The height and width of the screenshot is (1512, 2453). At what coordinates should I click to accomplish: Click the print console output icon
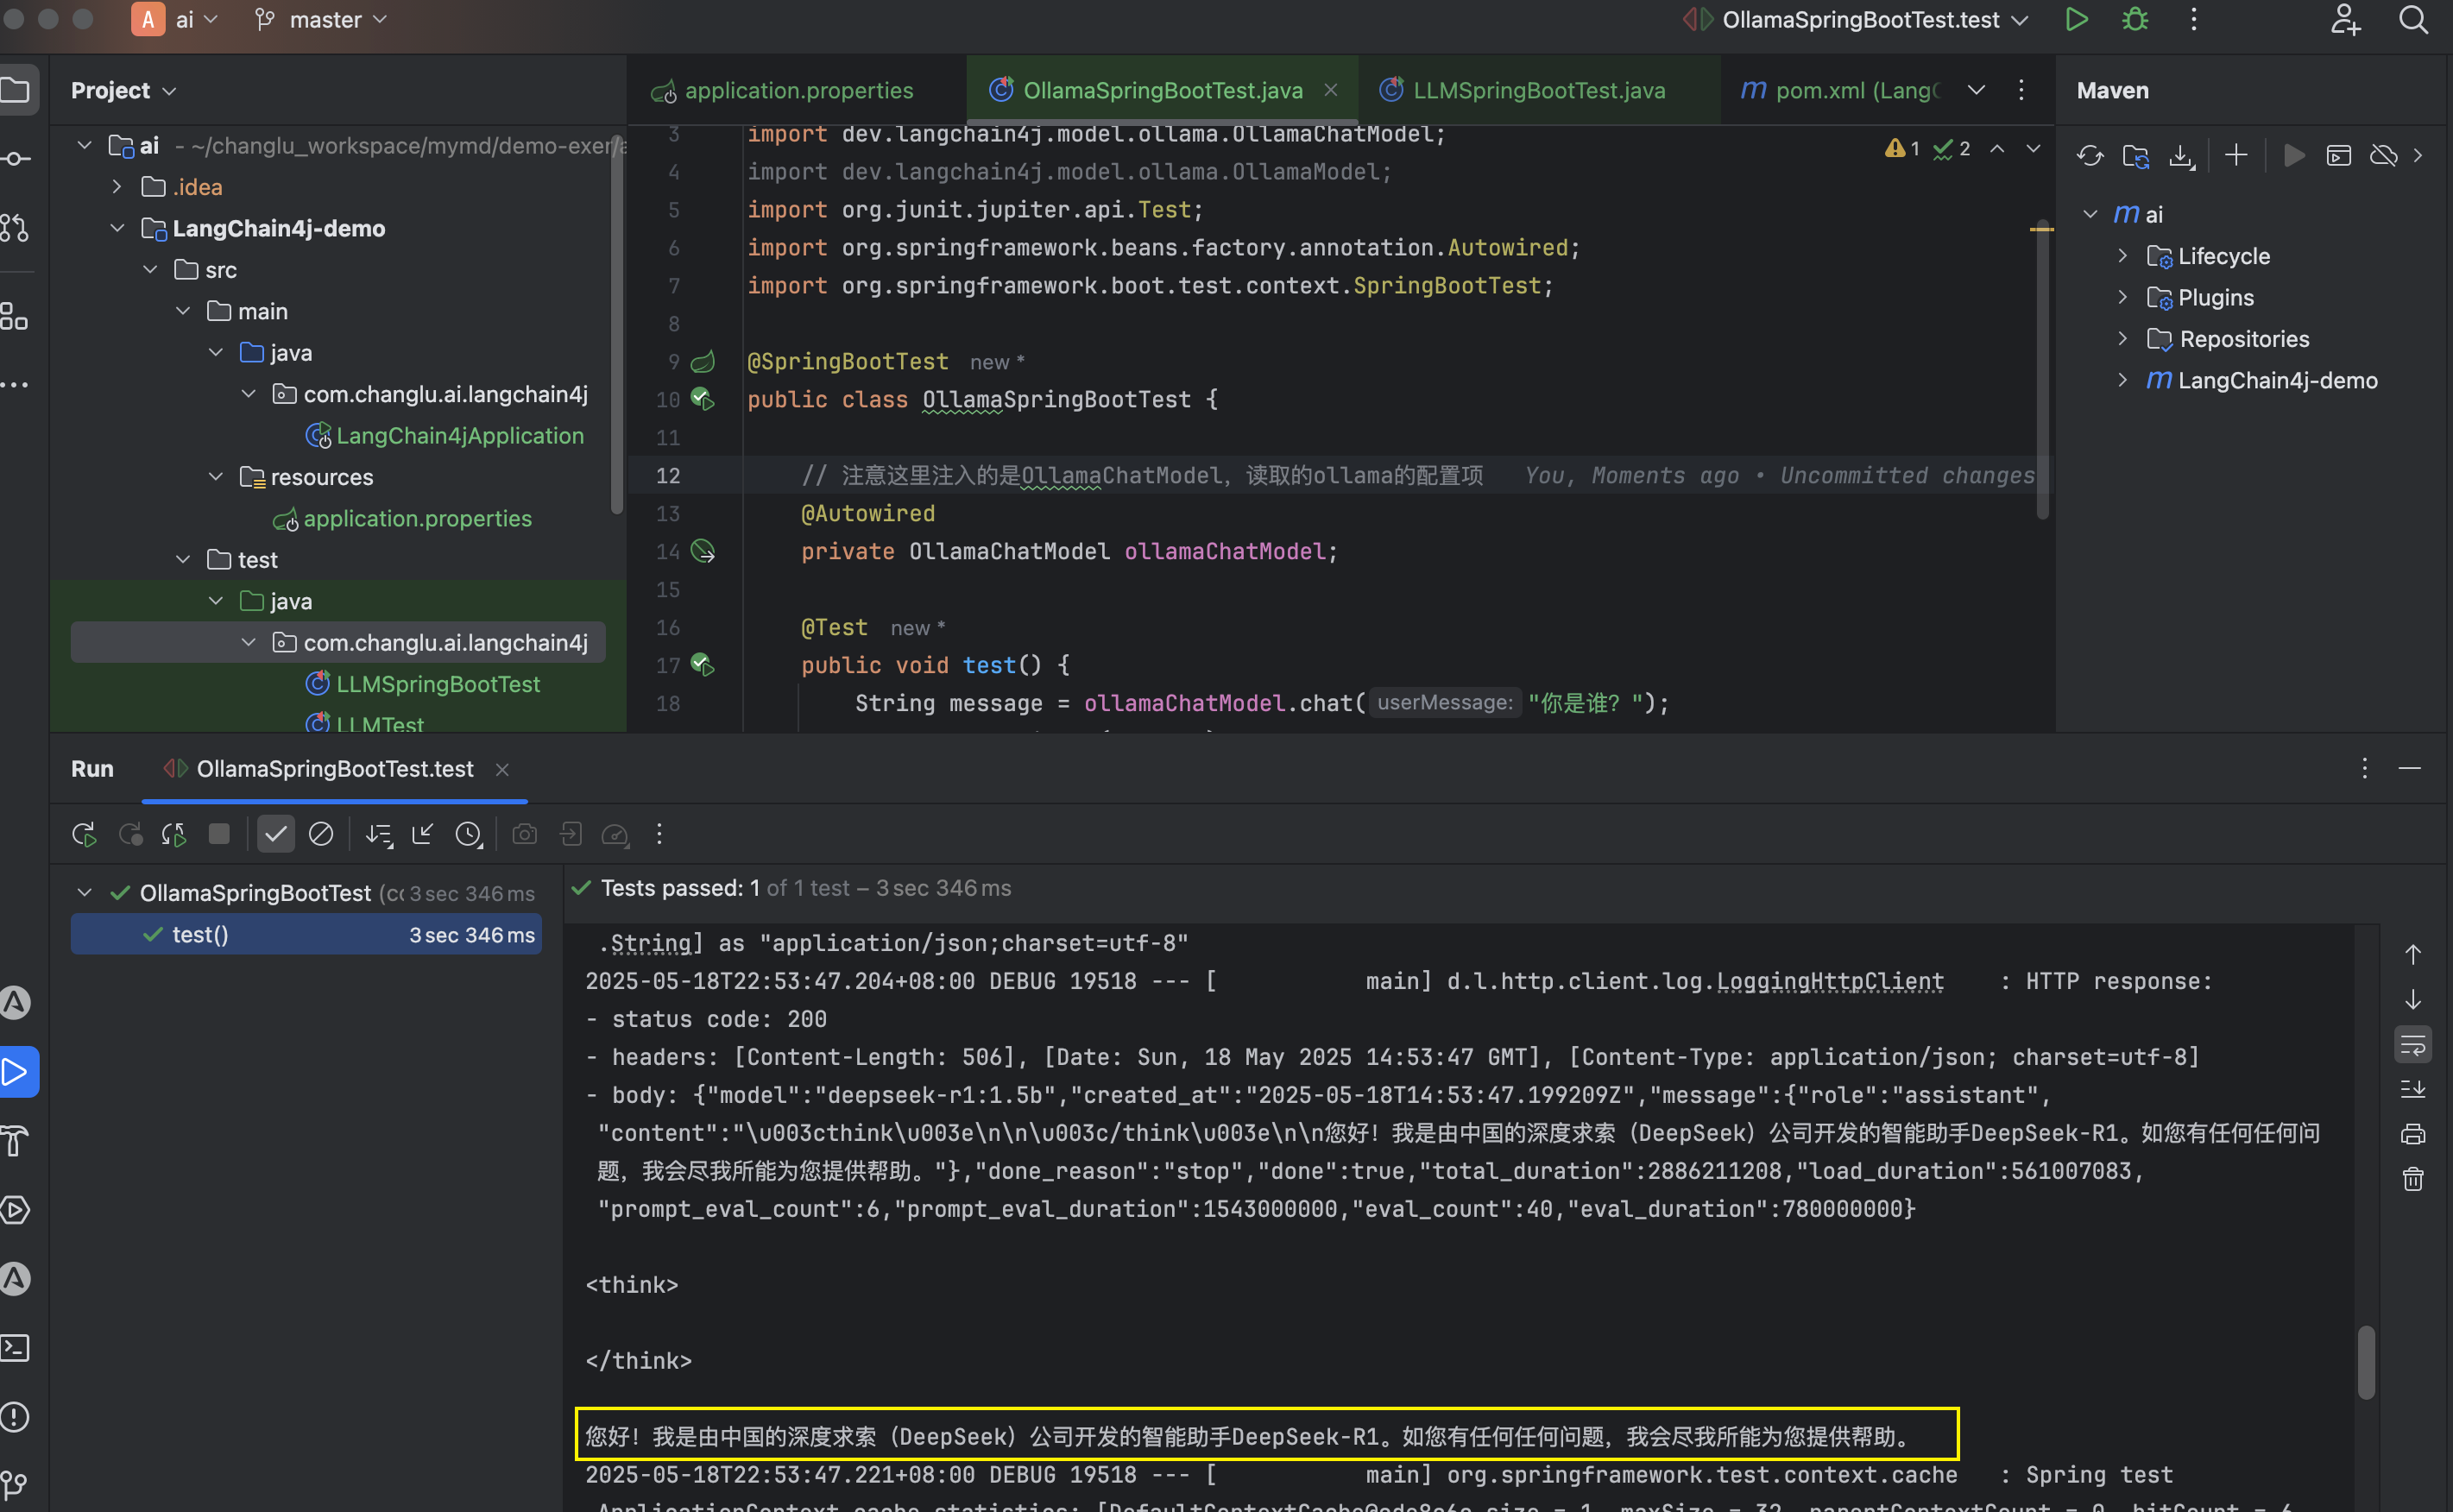click(2413, 1134)
